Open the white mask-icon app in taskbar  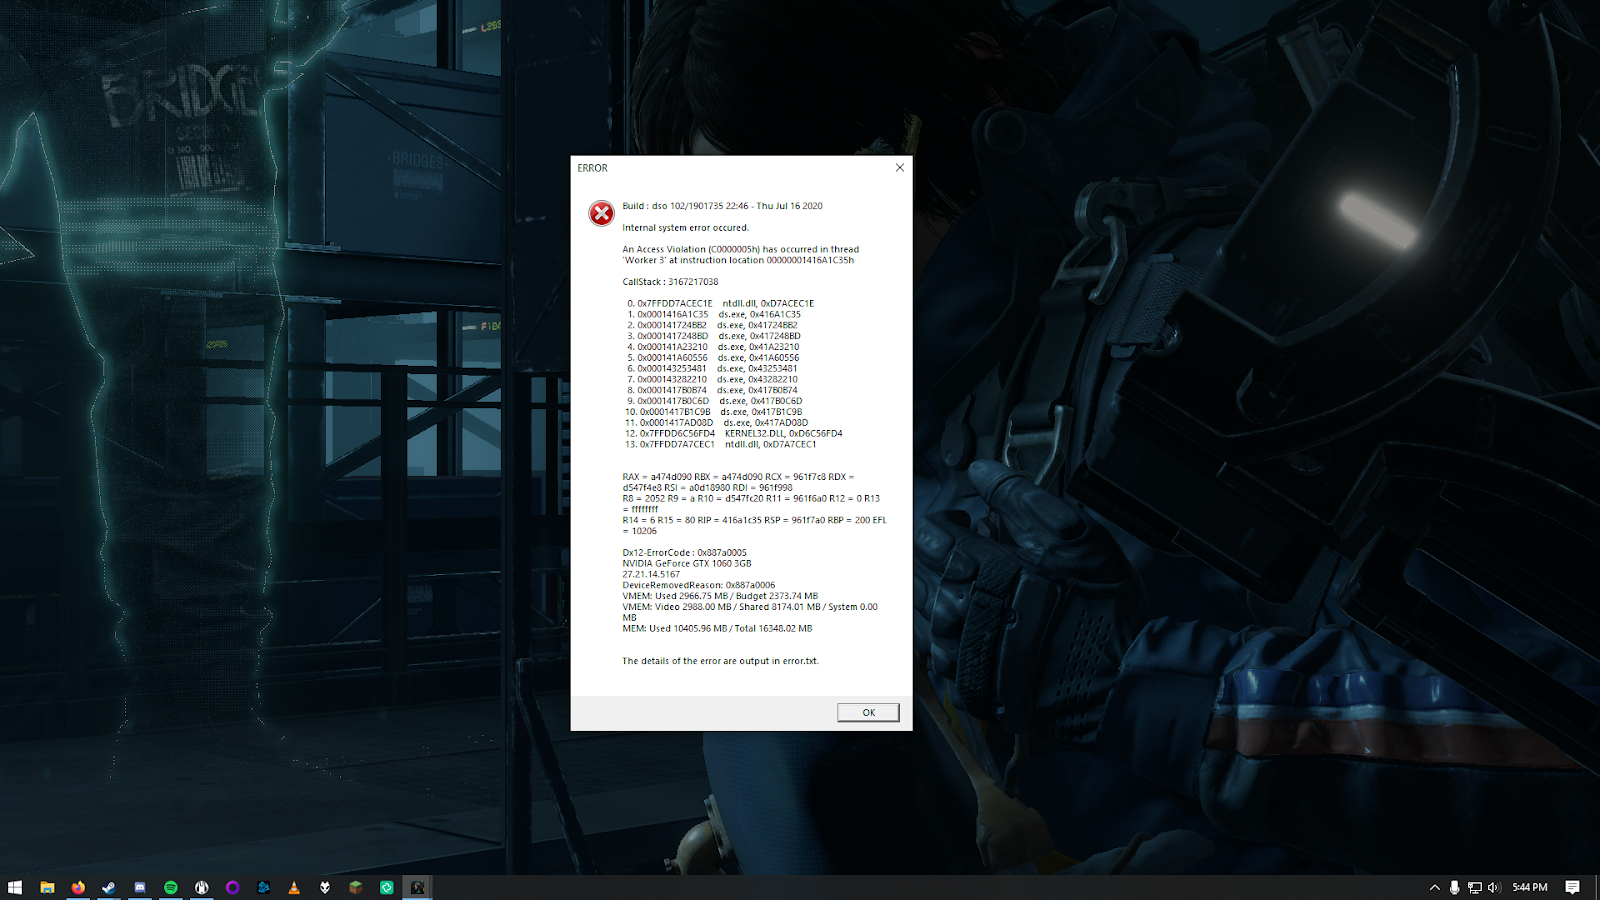pos(325,887)
